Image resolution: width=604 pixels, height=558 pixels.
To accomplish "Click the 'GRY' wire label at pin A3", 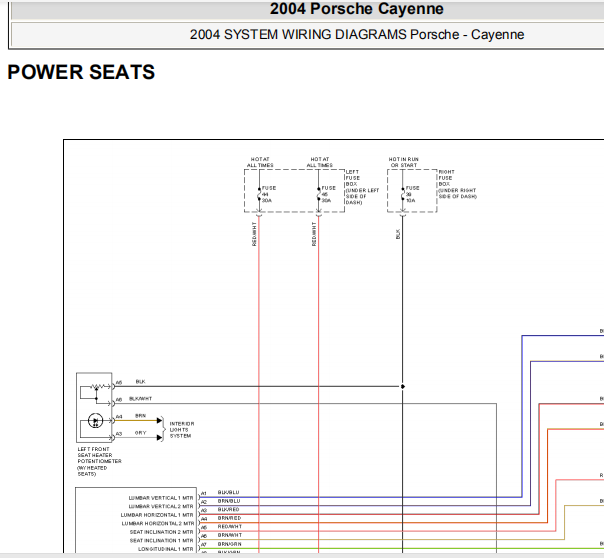I will pos(141,433).
